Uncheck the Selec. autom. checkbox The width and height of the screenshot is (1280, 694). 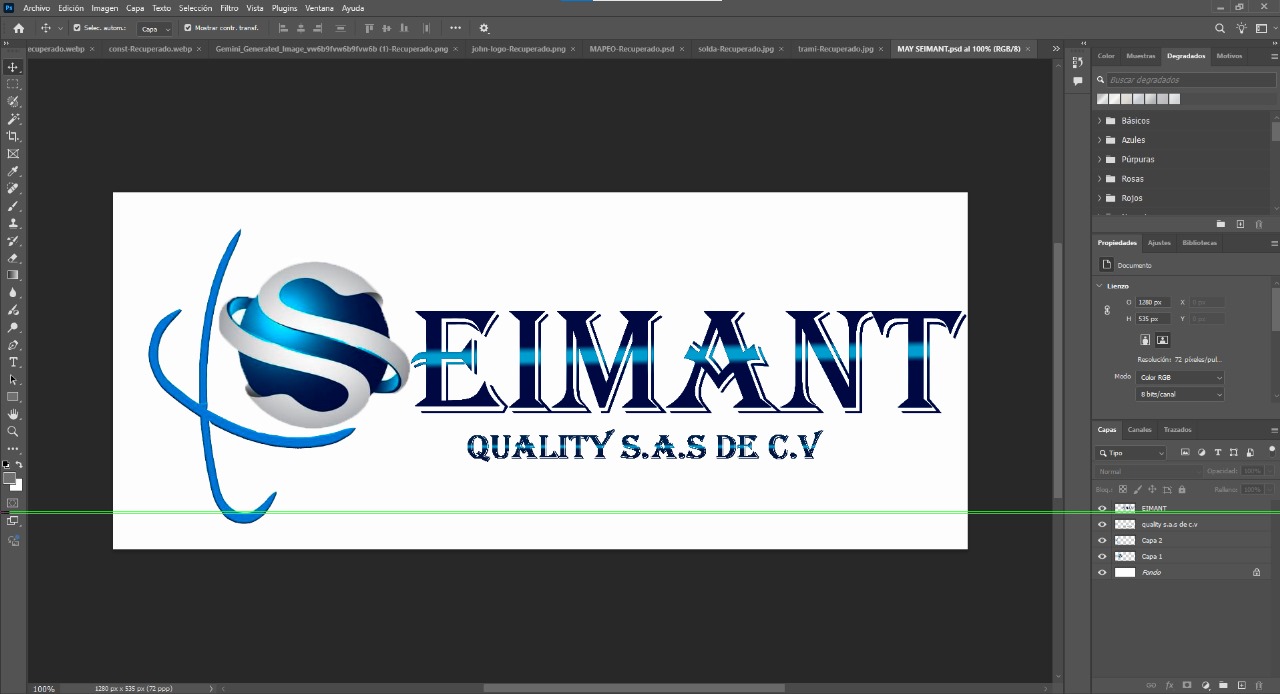(x=77, y=28)
